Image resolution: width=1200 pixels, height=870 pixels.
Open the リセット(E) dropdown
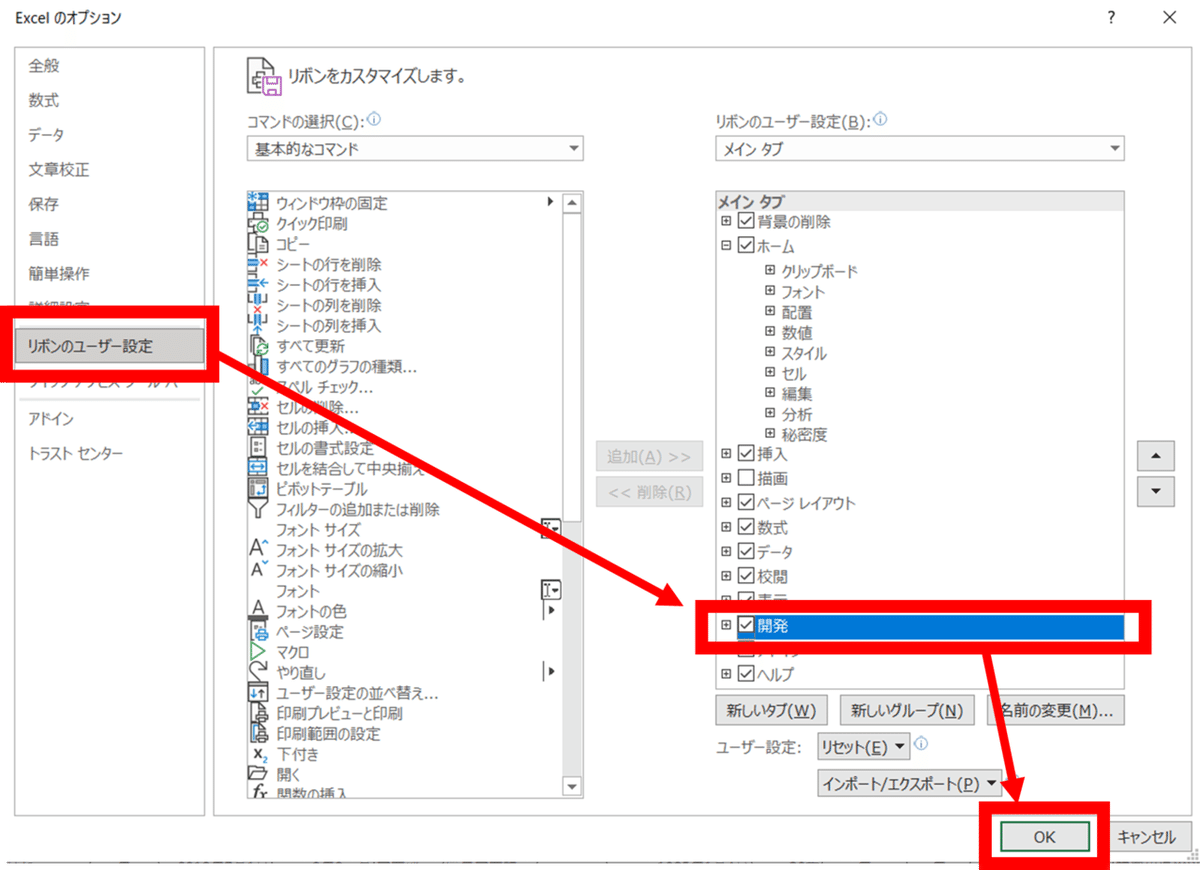tap(863, 747)
